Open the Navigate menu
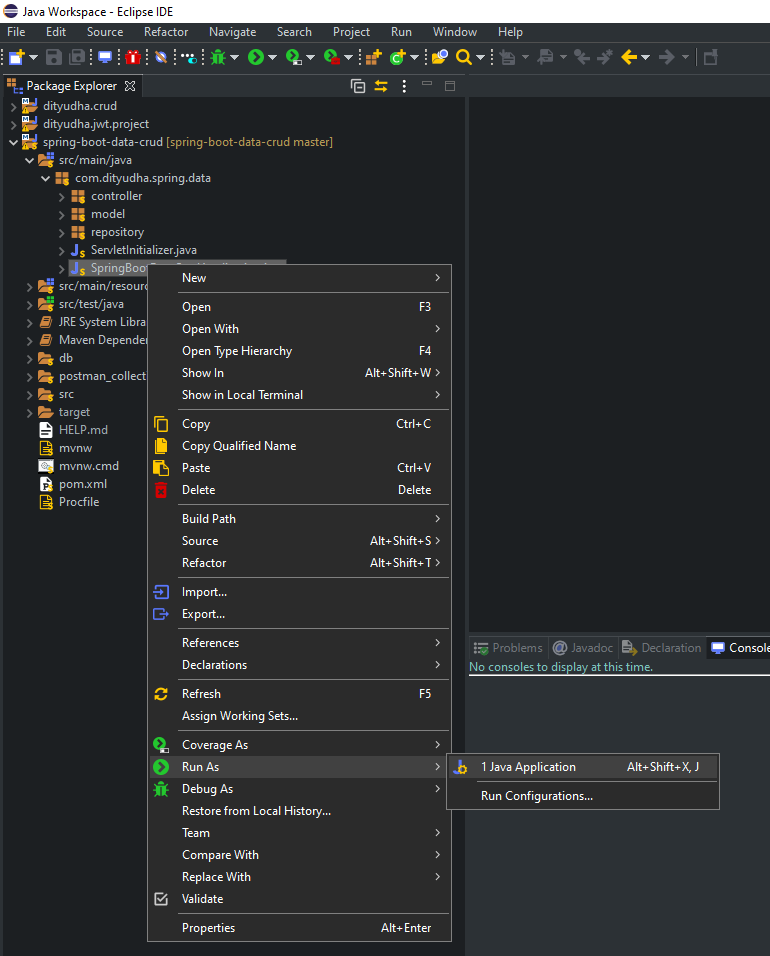The image size is (770, 956). click(x=232, y=32)
